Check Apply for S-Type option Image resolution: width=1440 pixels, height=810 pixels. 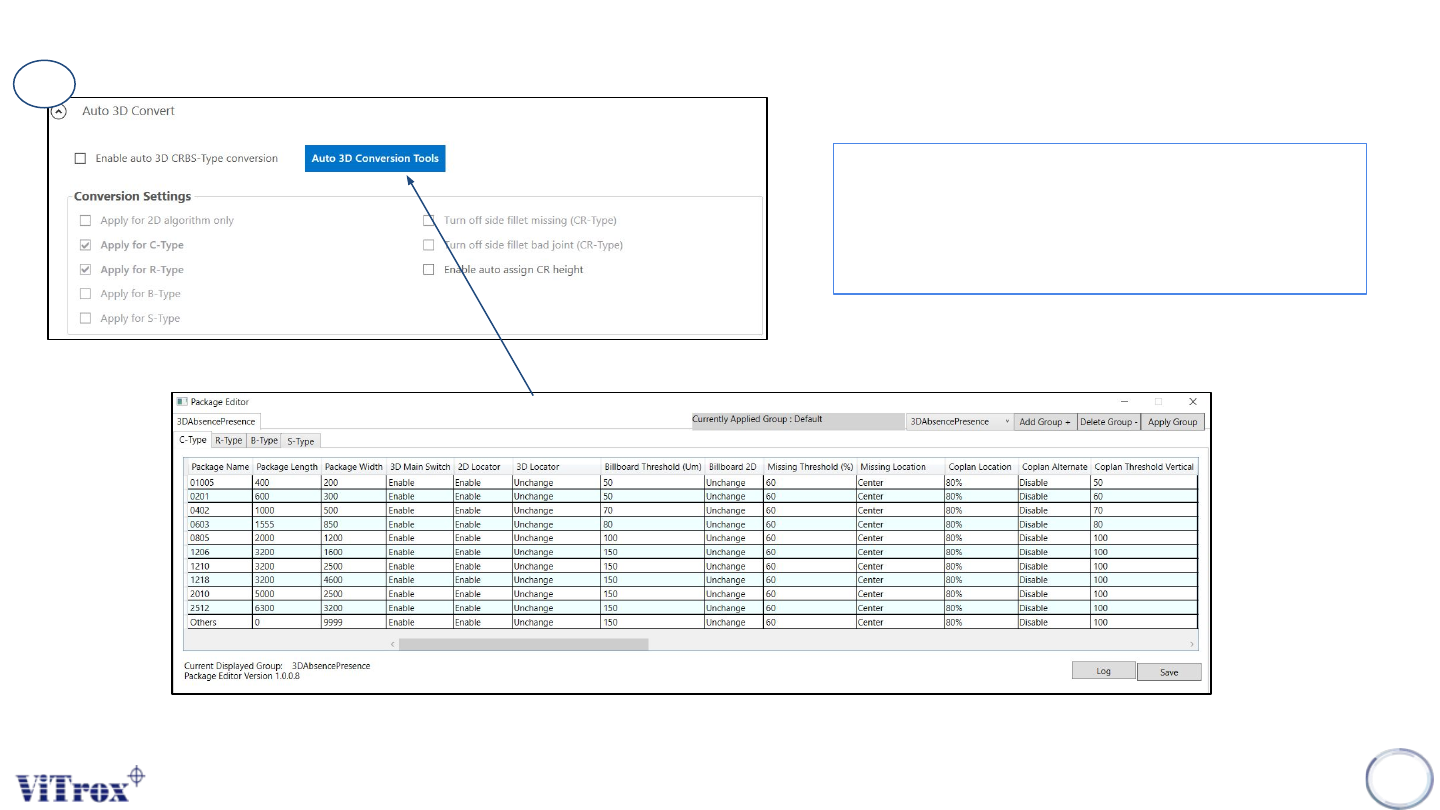click(86, 318)
